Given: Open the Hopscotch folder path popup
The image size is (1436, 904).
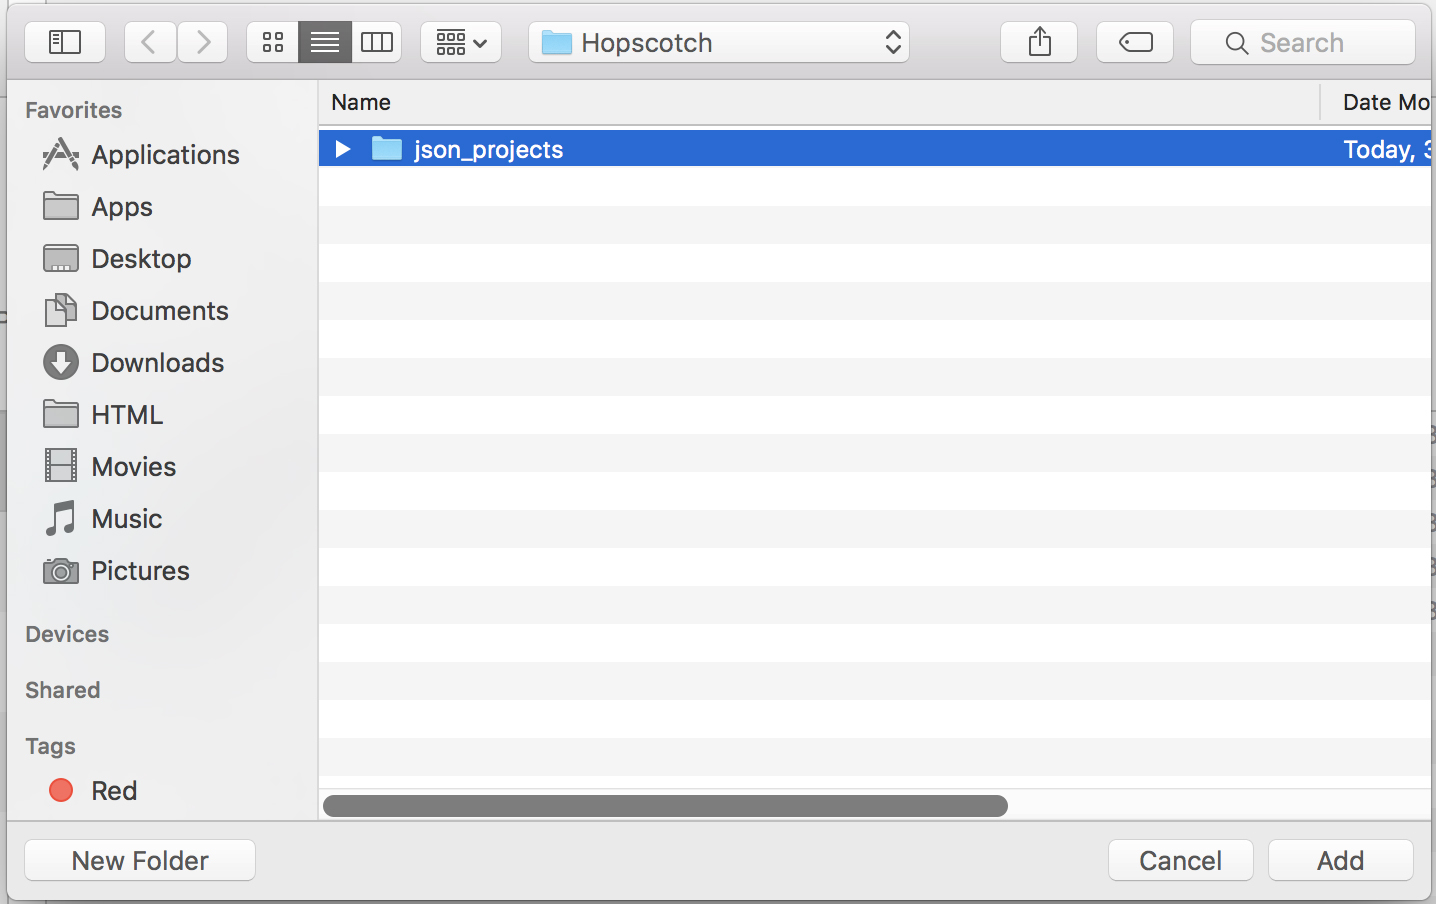Looking at the screenshot, I should click(719, 42).
